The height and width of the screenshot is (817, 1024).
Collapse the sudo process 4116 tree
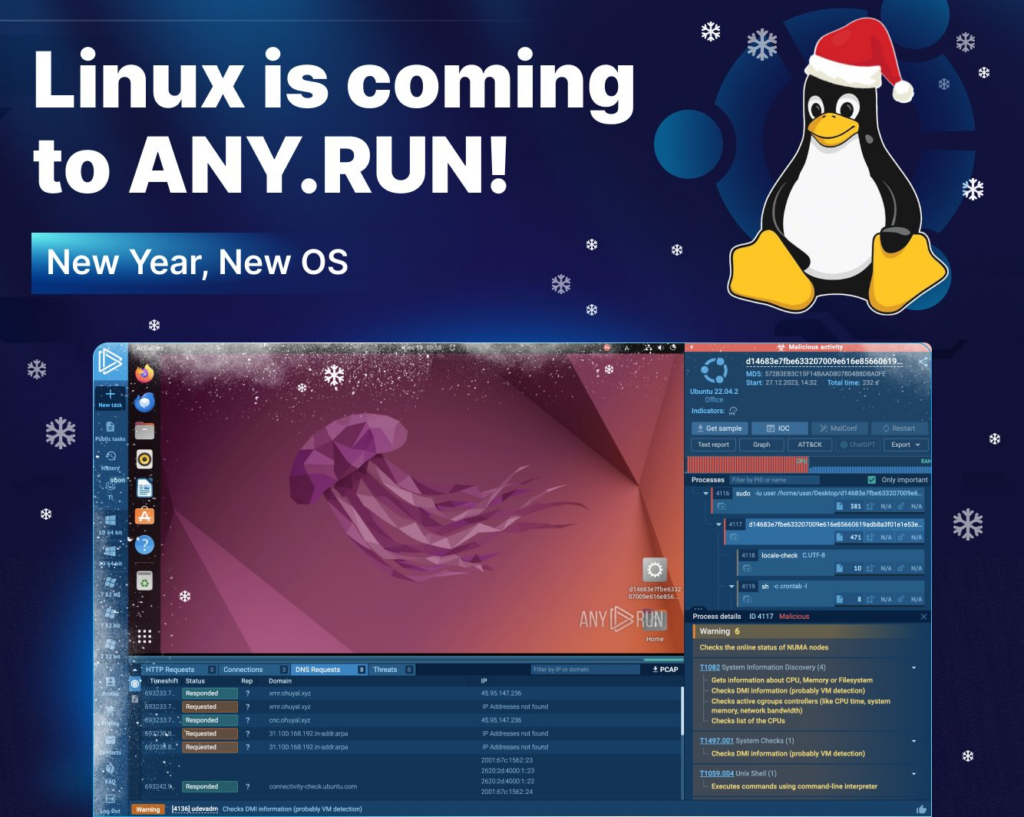coord(705,494)
